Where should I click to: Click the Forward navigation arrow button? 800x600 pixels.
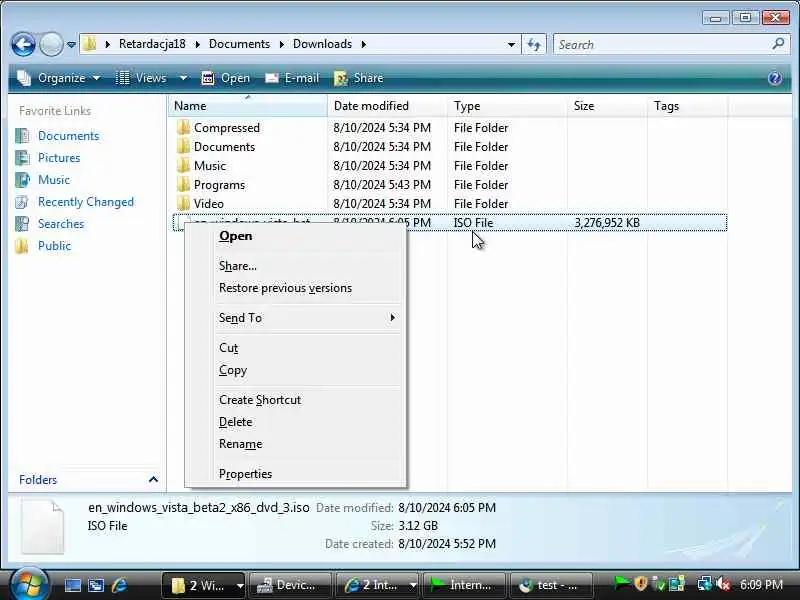pyautogui.click(x=51, y=44)
